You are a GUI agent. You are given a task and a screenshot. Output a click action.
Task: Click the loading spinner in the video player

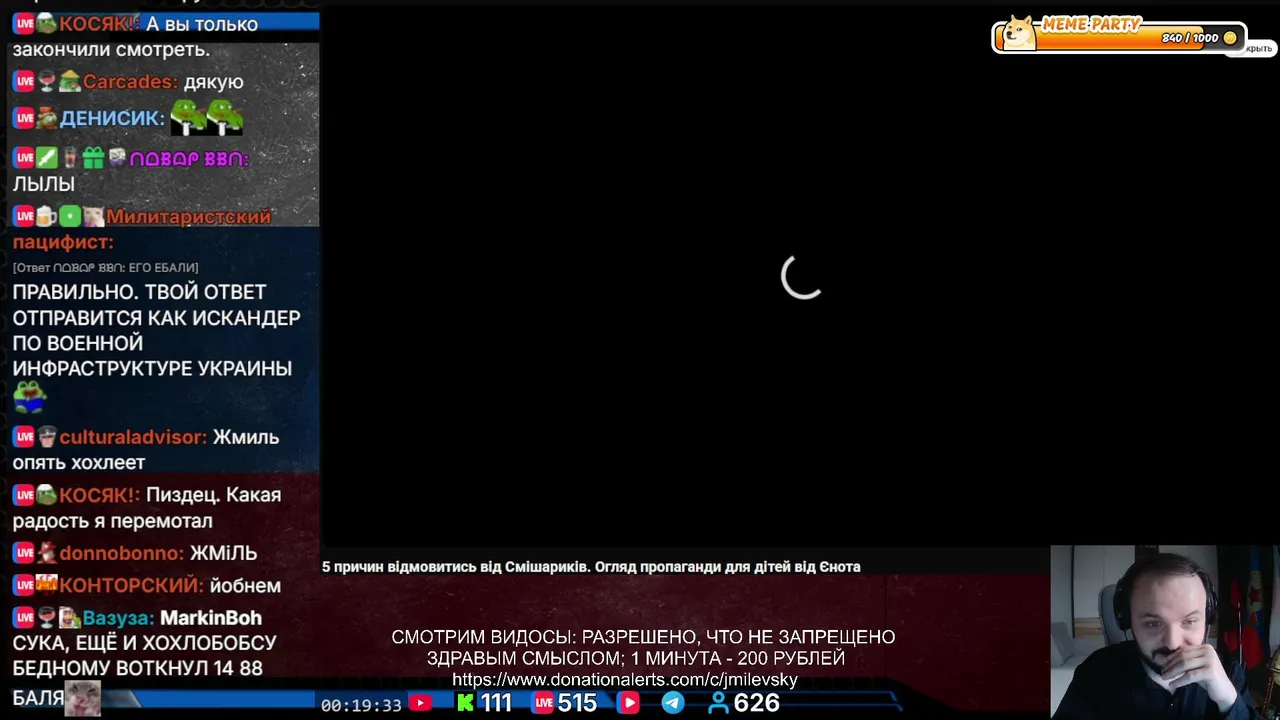[802, 276]
